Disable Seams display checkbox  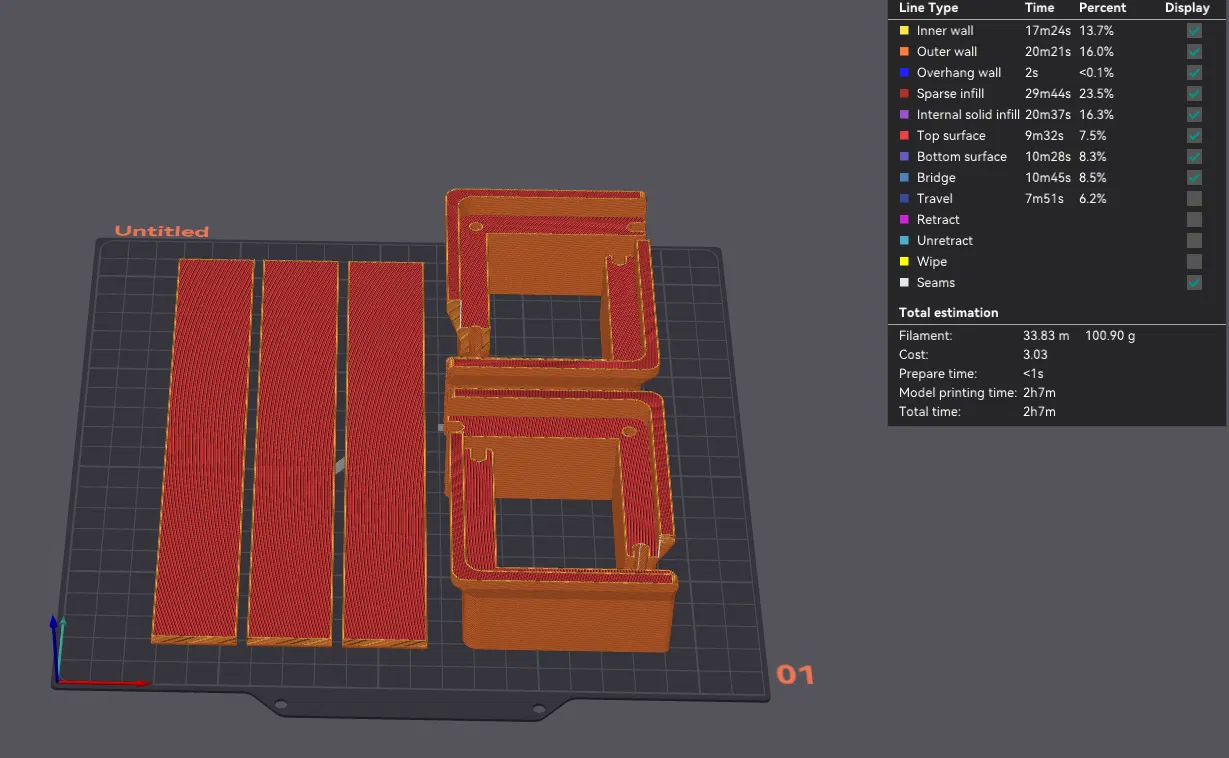[1194, 283]
